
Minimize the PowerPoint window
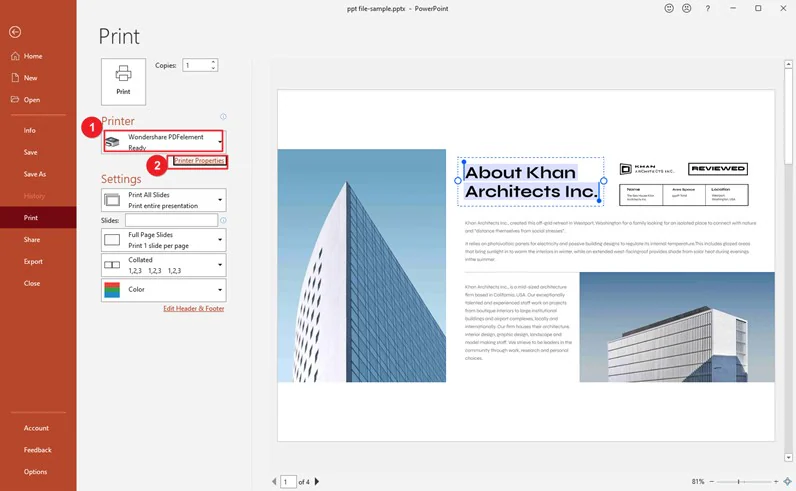tap(733, 8)
